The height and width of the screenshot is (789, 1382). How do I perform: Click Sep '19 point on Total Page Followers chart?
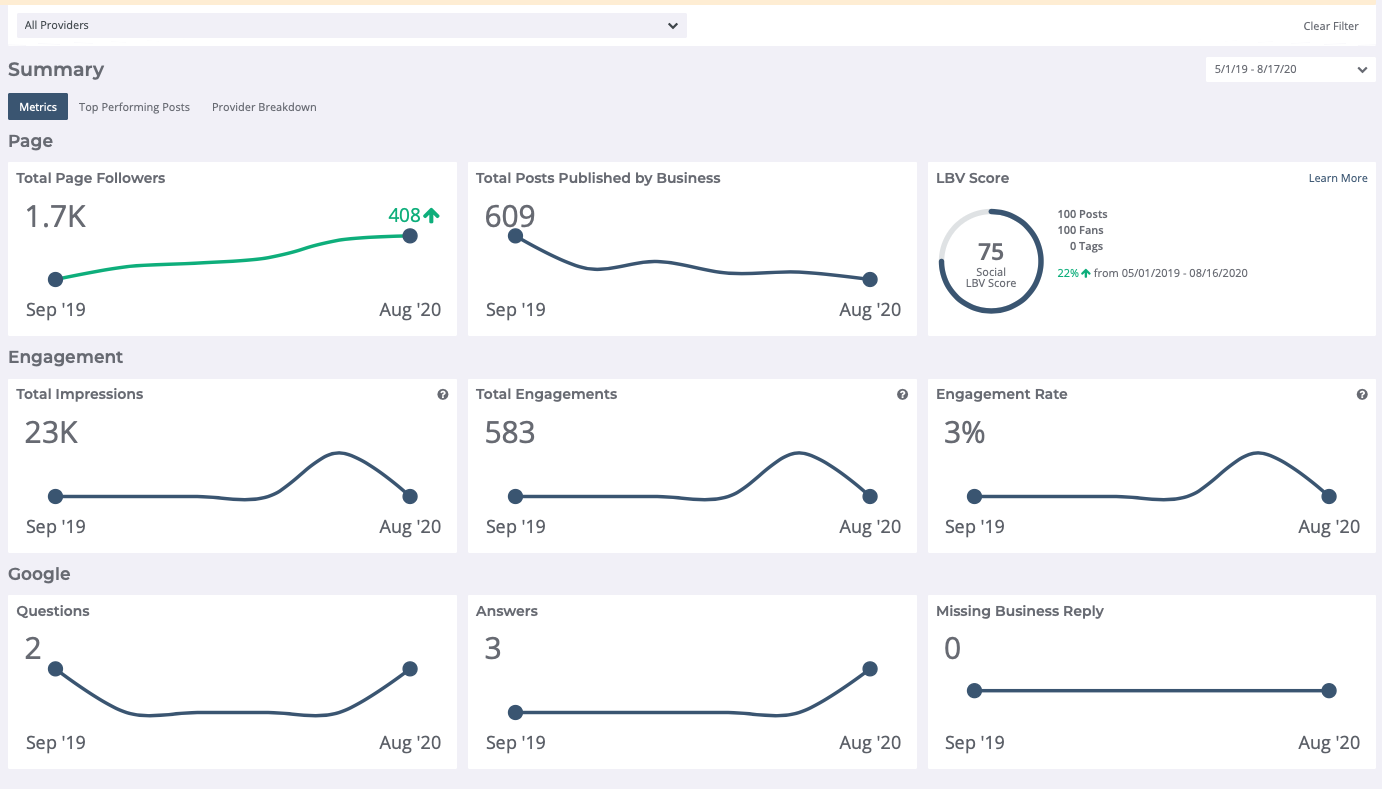coord(55,279)
